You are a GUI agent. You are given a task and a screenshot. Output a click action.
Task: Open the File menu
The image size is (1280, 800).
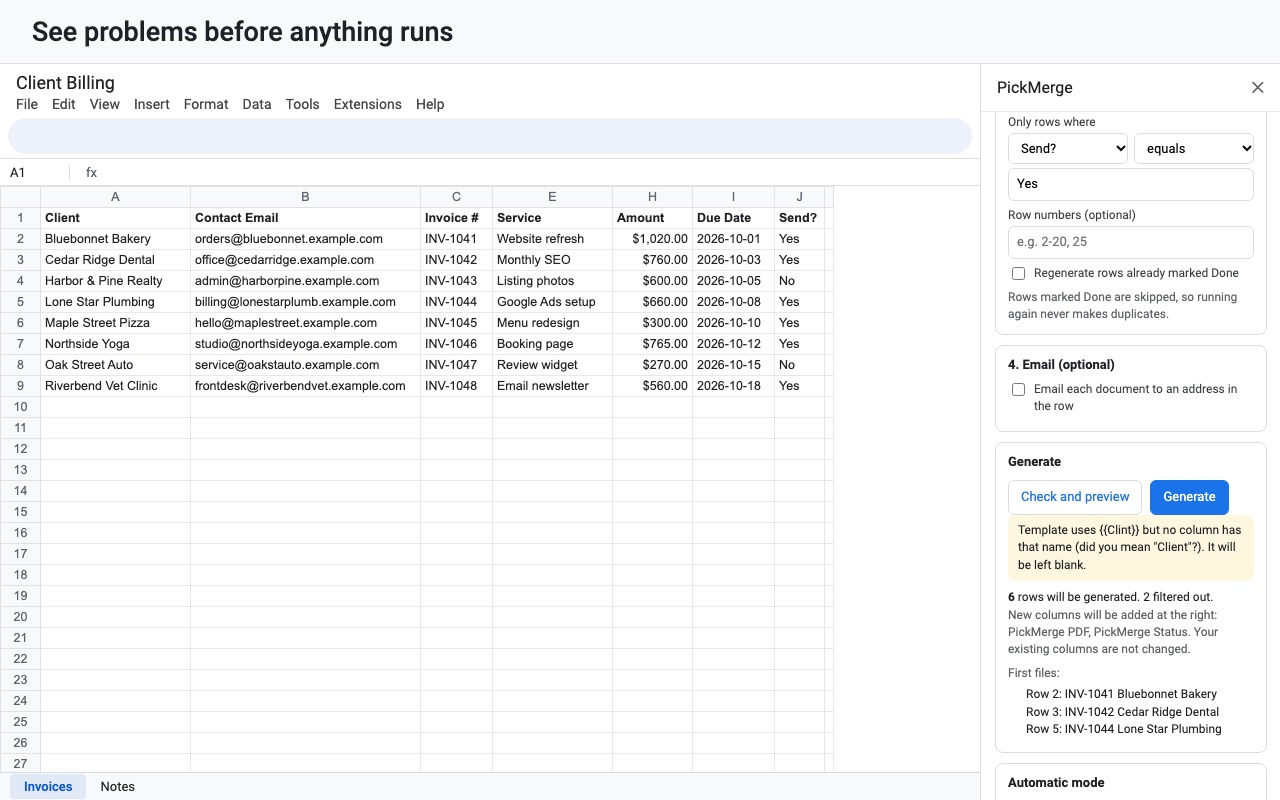(x=27, y=104)
